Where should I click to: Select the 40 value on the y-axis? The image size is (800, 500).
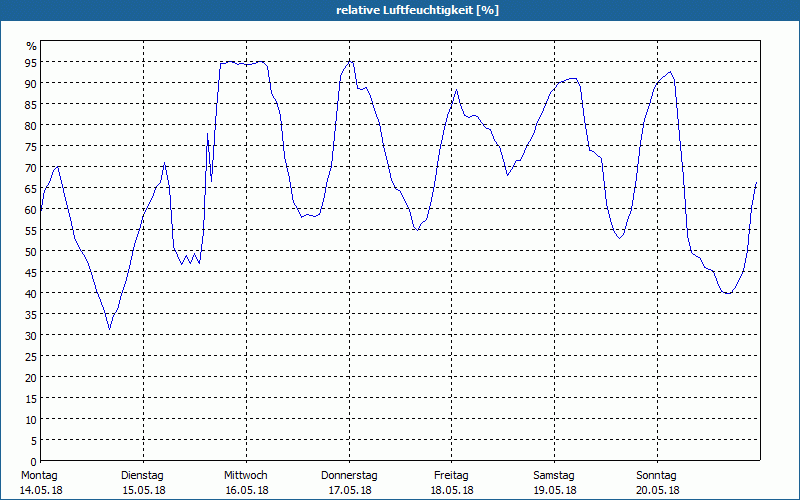tap(31, 294)
